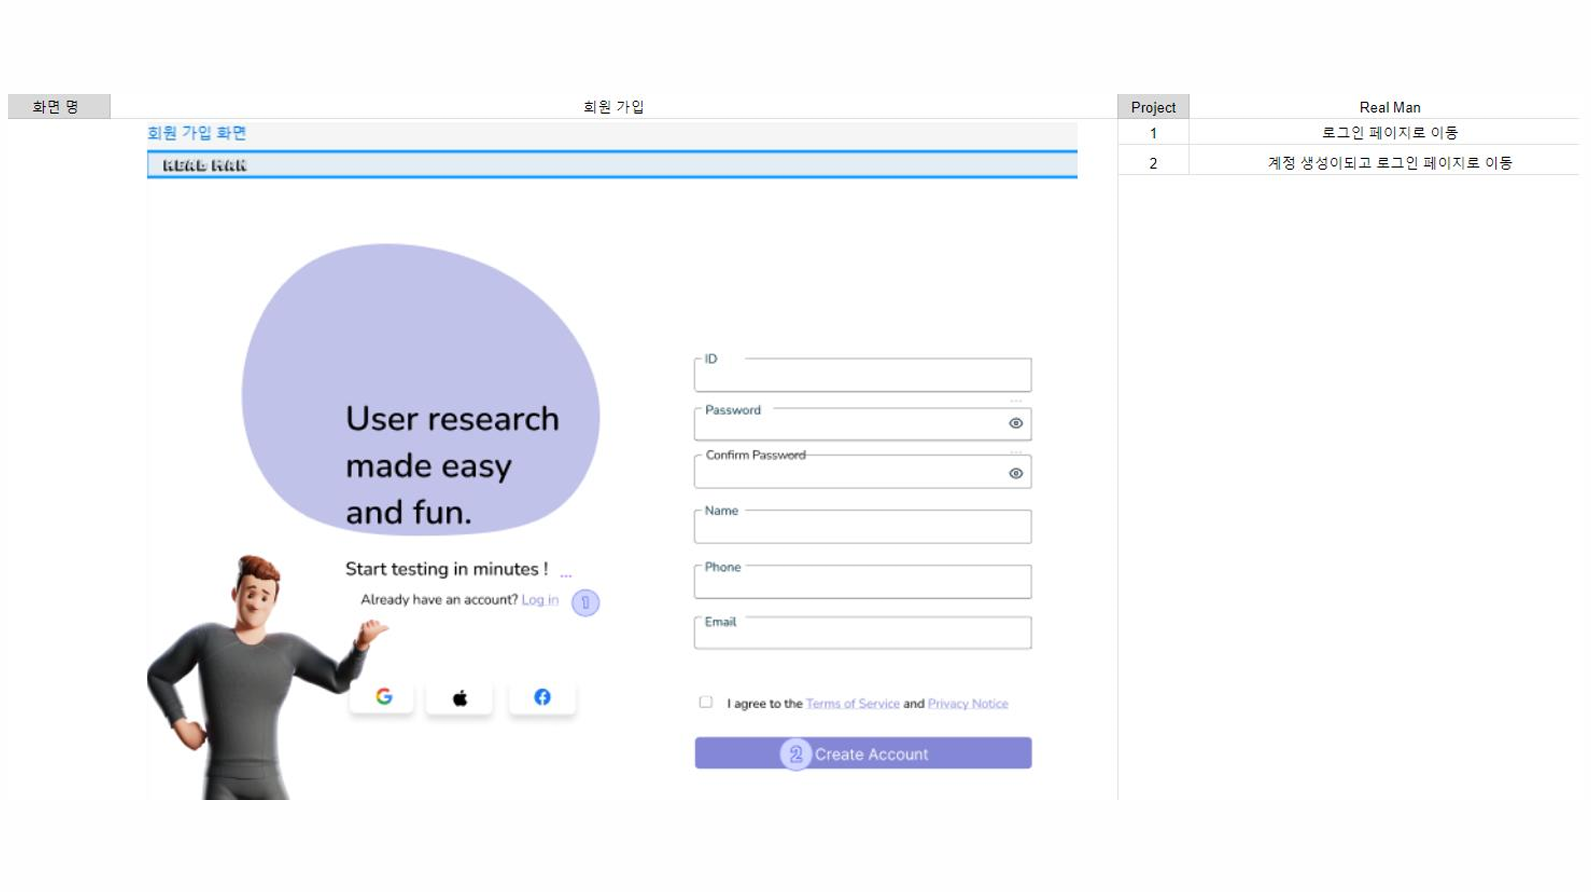The height and width of the screenshot is (892, 1591).
Task: Toggle visibility of Confirm Password field
Action: click(x=1015, y=474)
